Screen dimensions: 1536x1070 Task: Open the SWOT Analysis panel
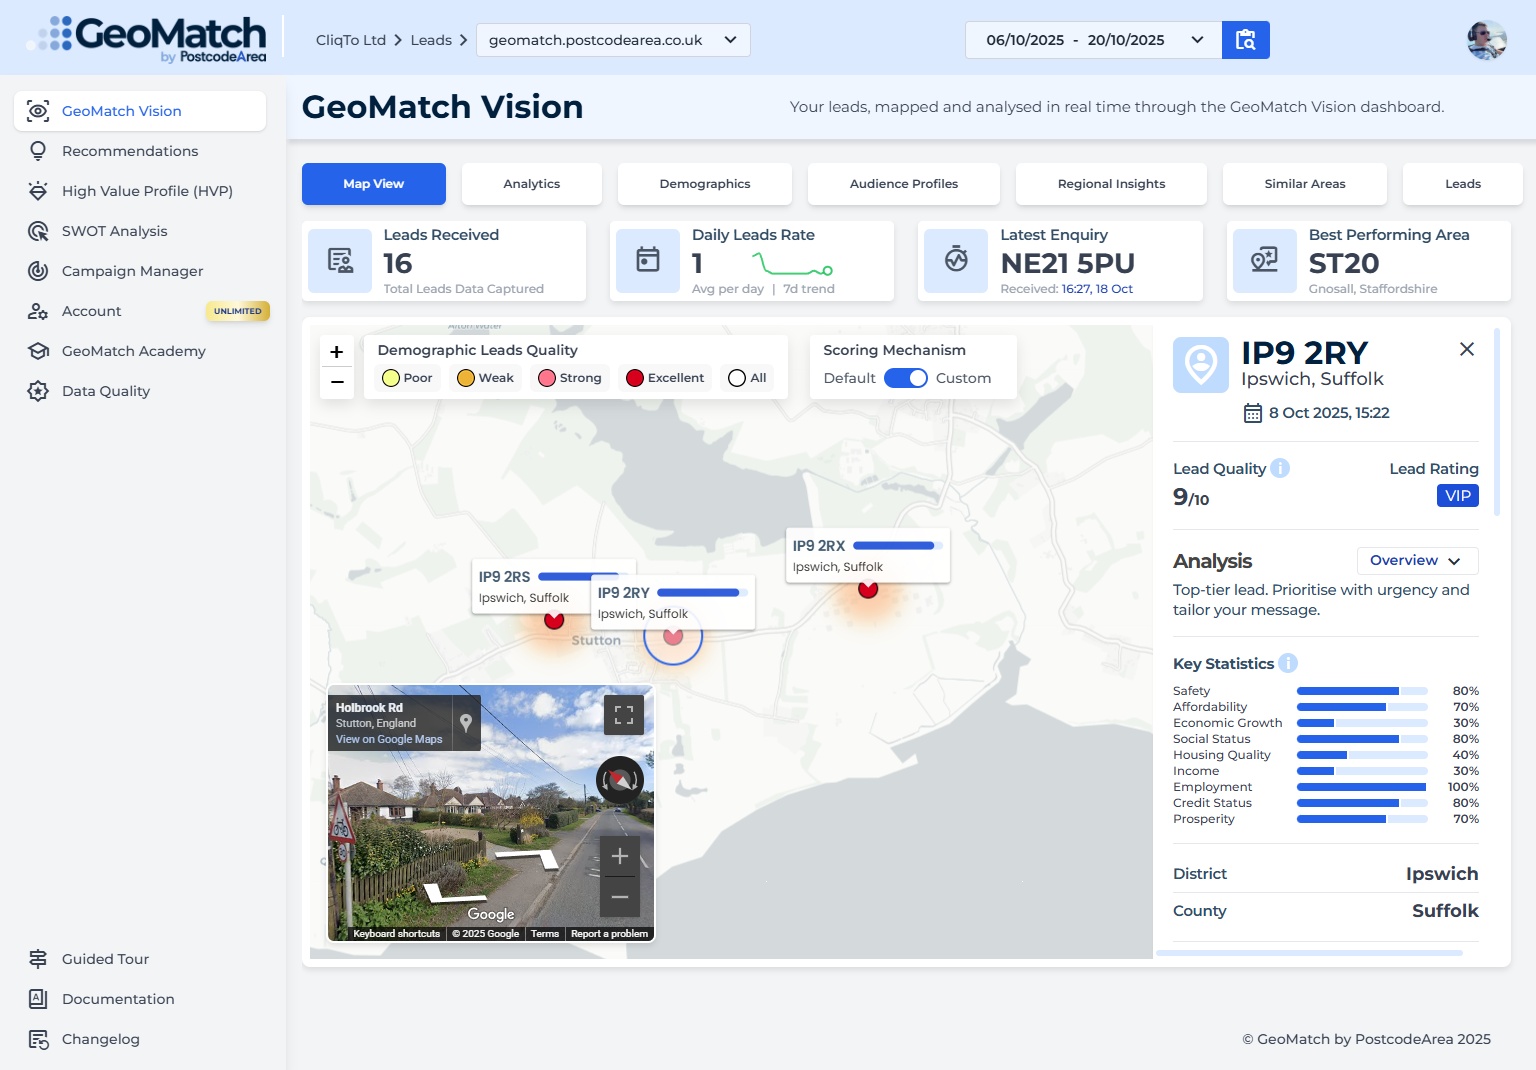point(37,231)
